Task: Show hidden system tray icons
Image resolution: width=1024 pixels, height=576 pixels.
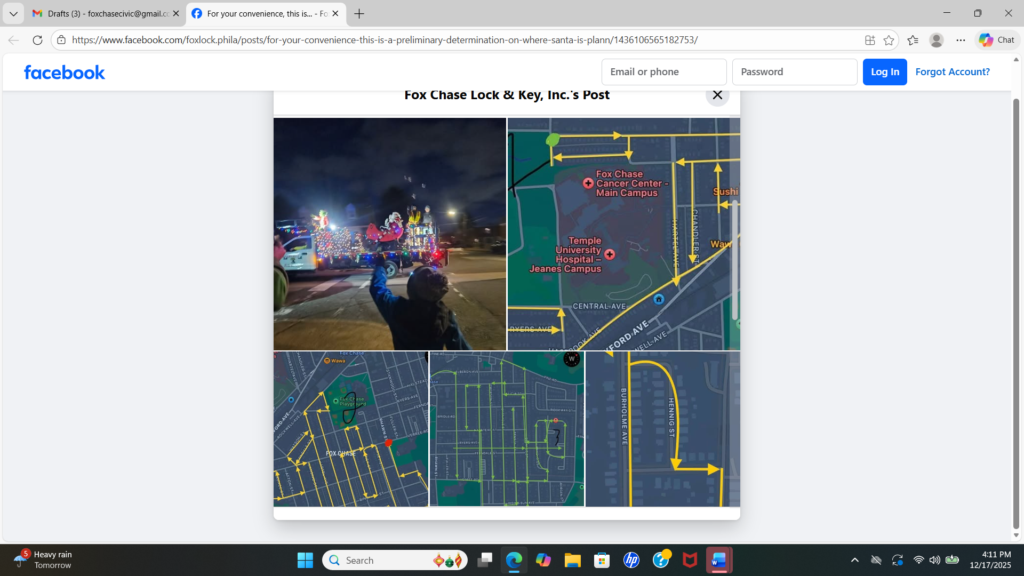Action: point(855,560)
